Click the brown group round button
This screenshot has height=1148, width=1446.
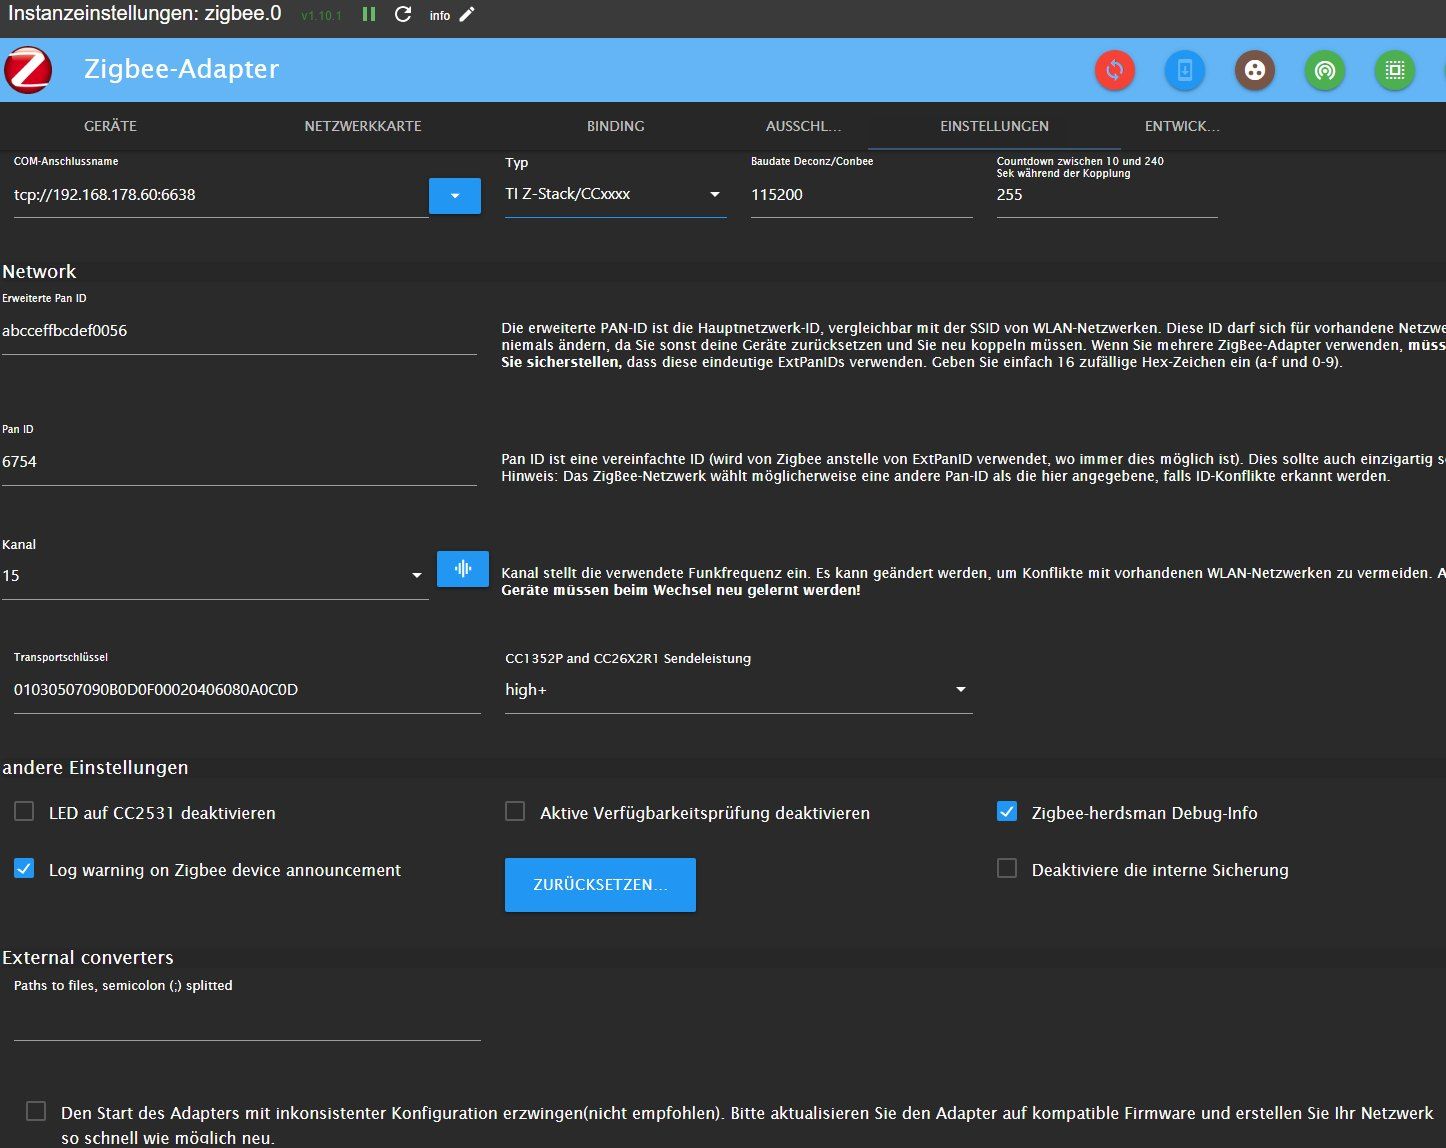(1255, 70)
